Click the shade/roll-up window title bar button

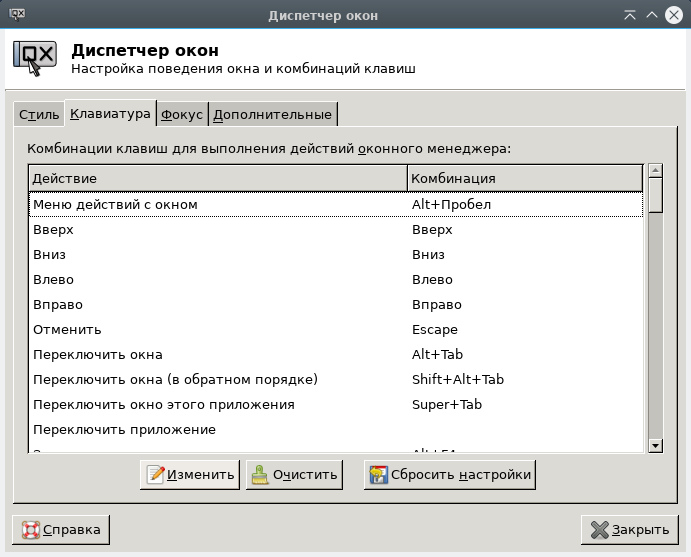[x=629, y=15]
